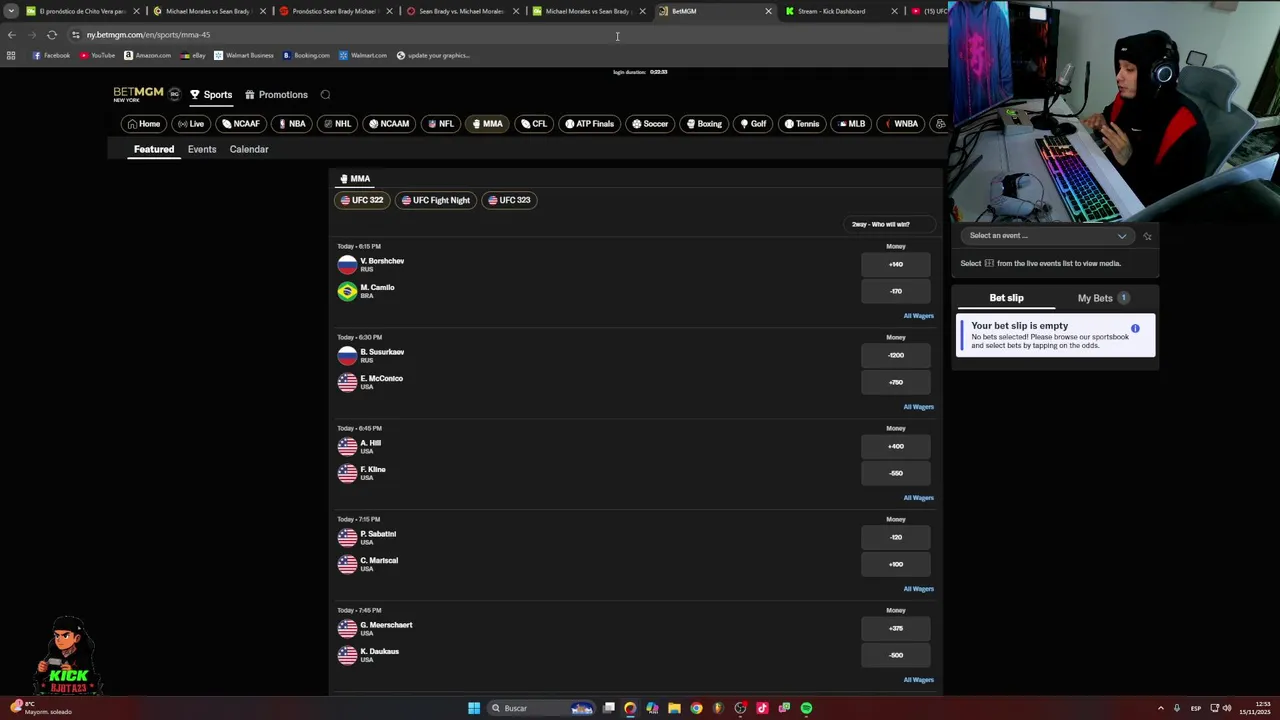Open the Facebook bookmark
Viewport: 1280px width, 720px height.
(x=51, y=55)
